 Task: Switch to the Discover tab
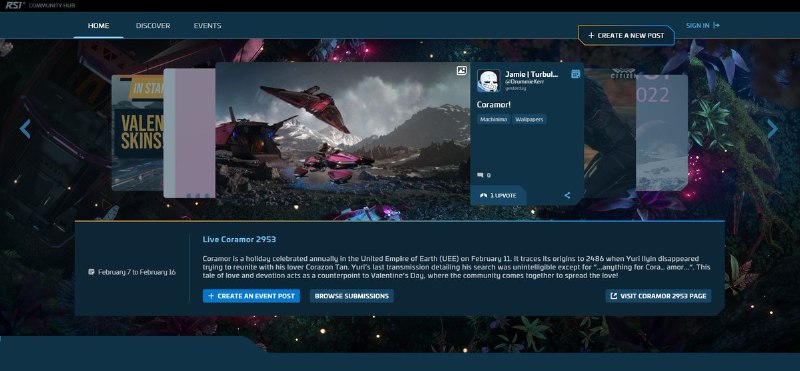(x=153, y=26)
